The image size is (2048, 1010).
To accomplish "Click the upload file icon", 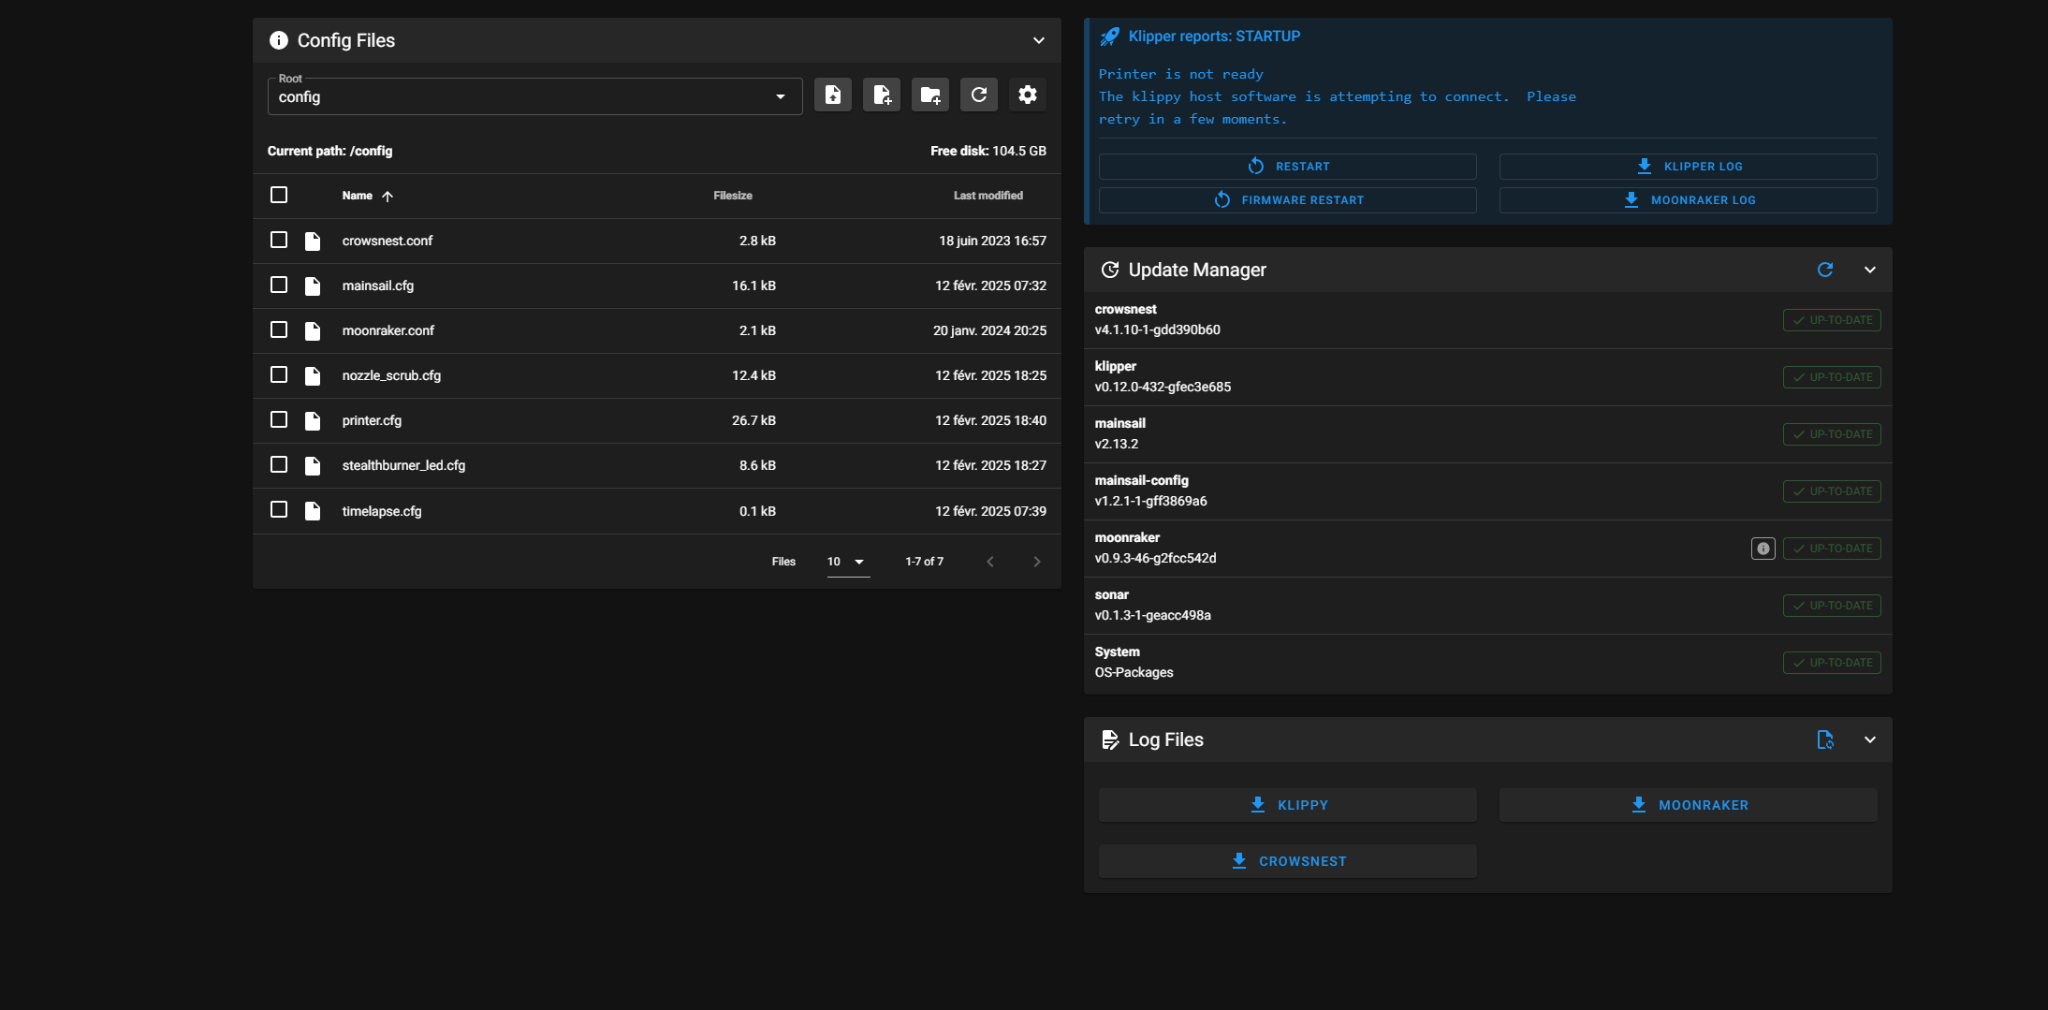I will tap(832, 95).
